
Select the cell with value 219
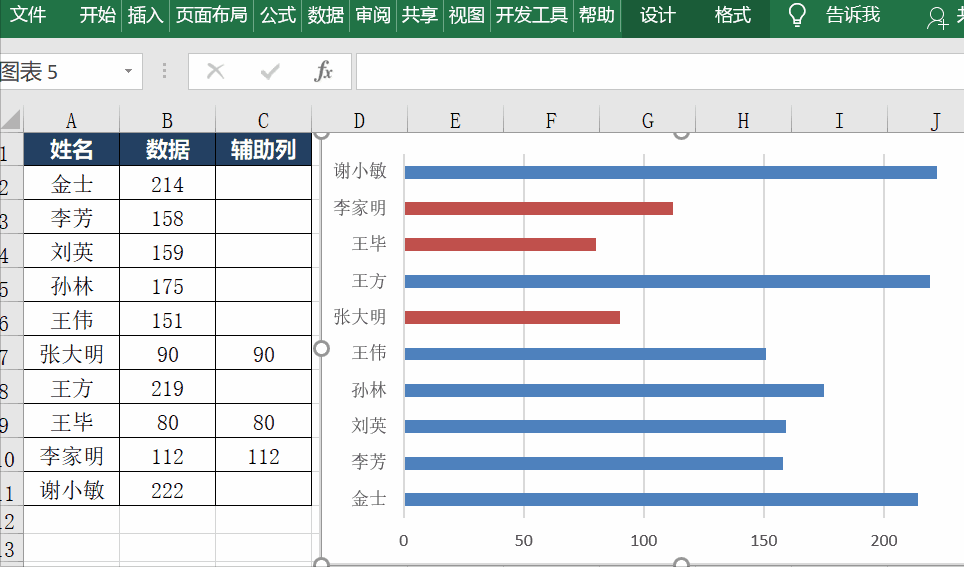click(167, 387)
